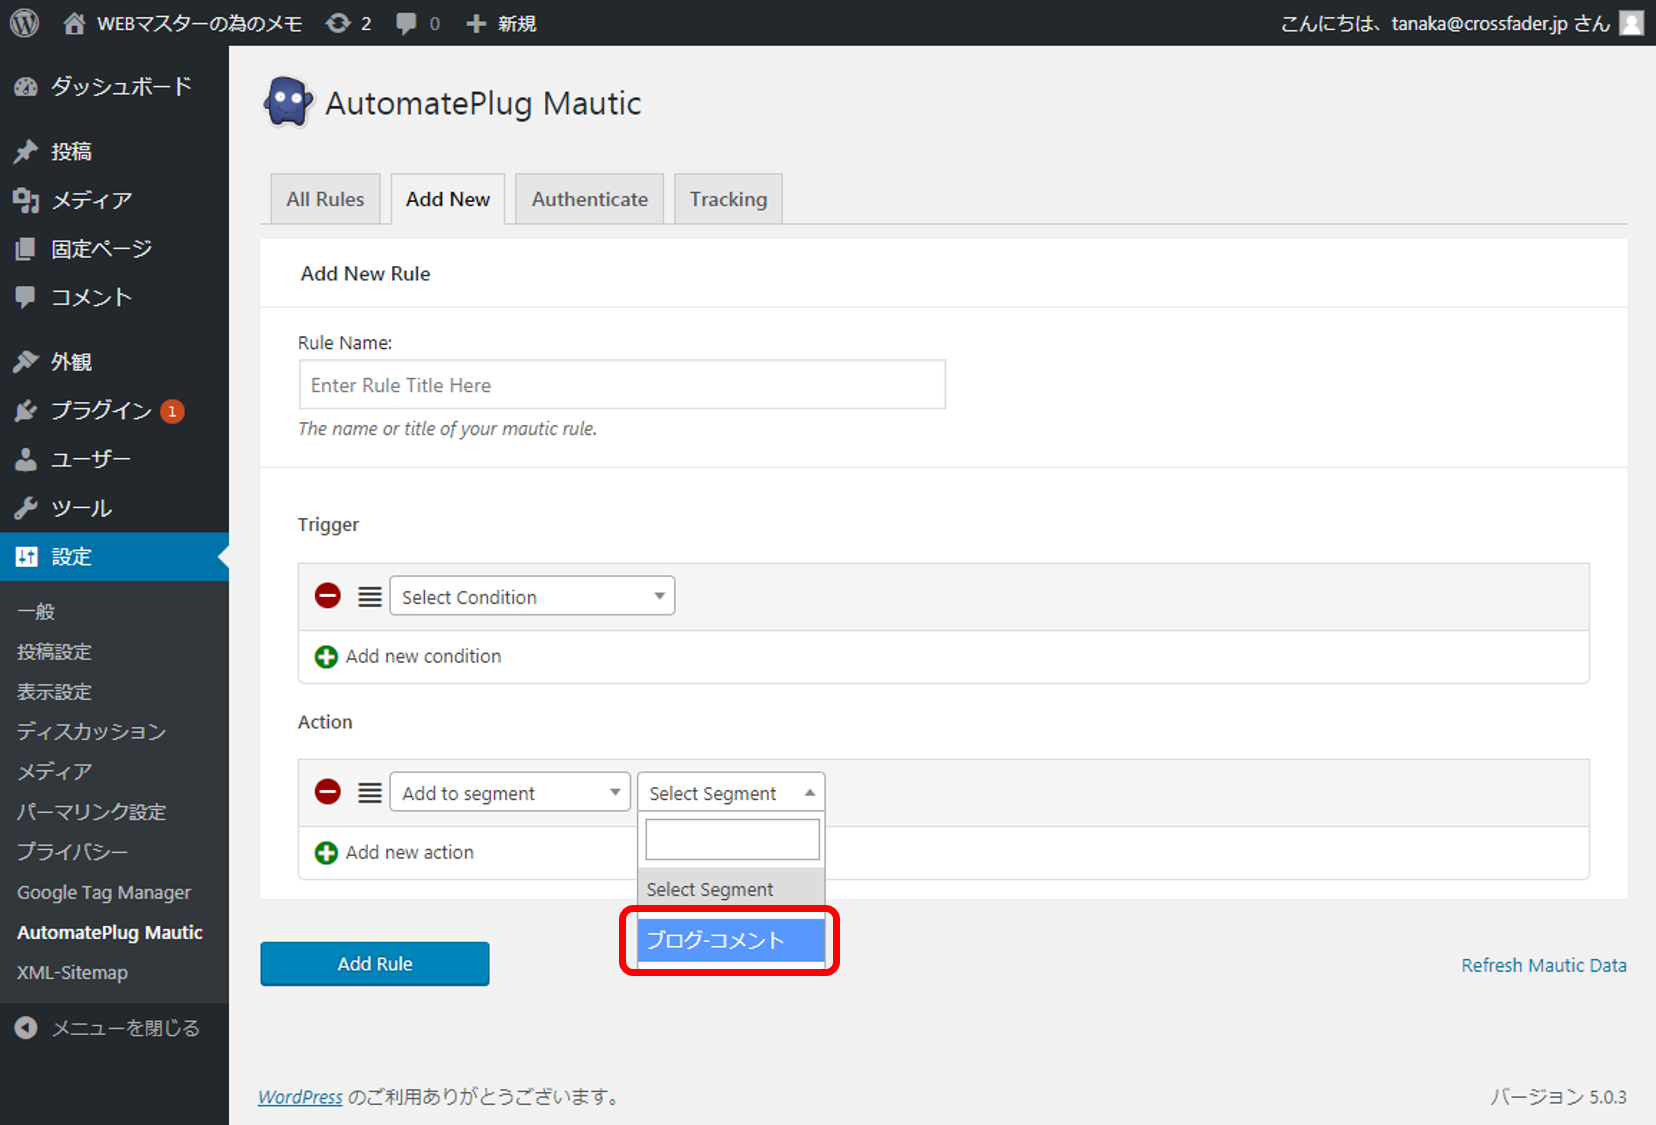
Task: Open the Select Condition dropdown
Action: pos(532,597)
